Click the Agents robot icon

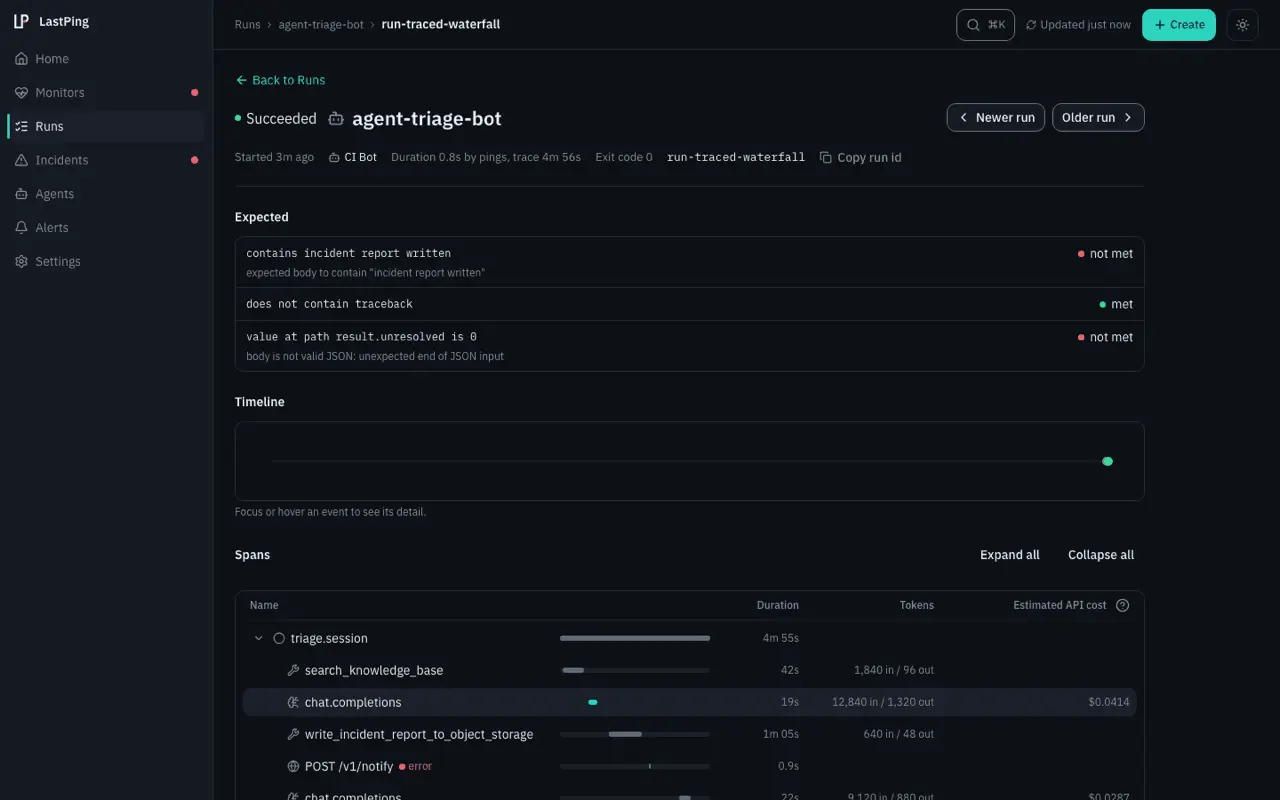click(21, 194)
